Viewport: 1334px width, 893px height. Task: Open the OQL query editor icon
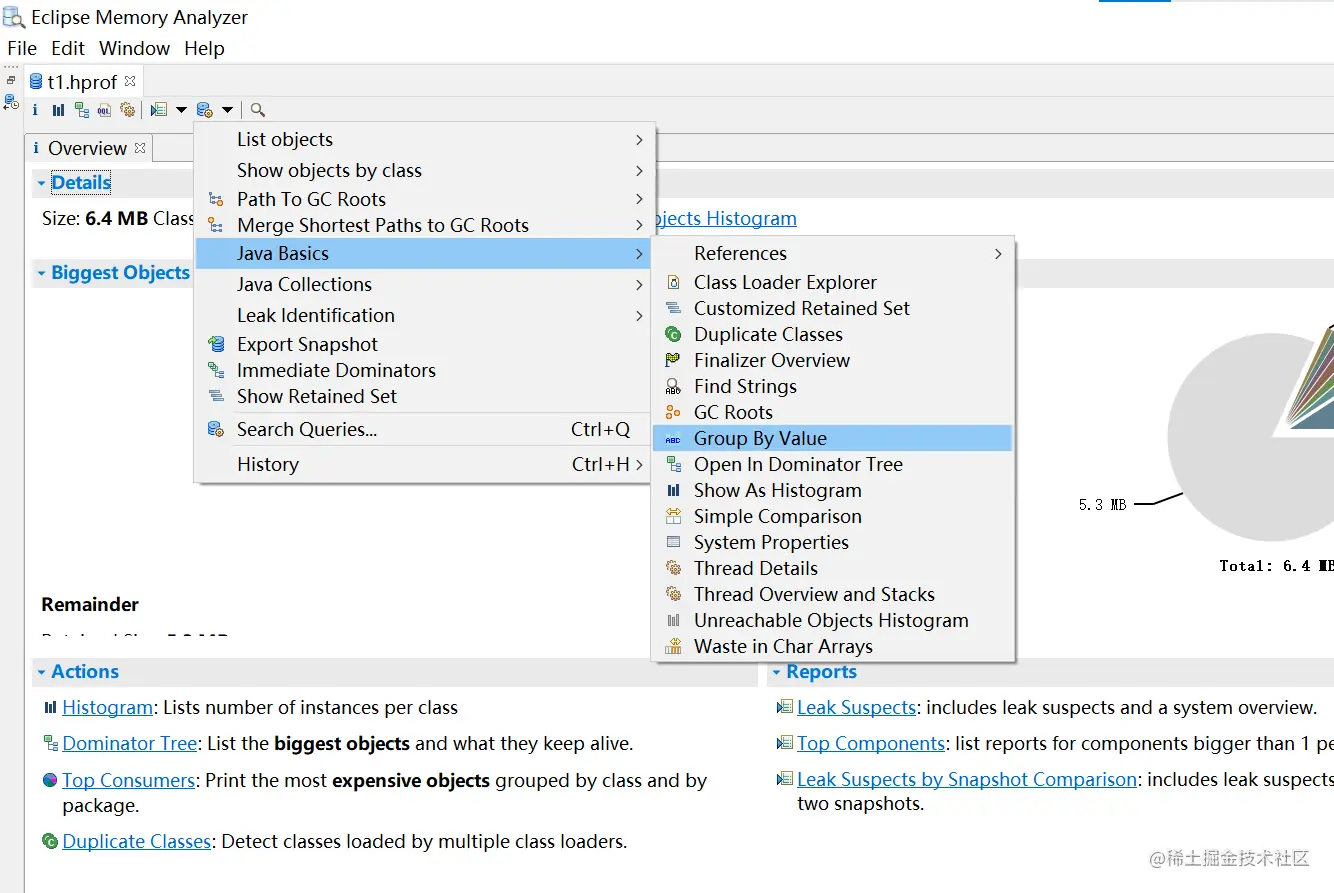coord(104,110)
